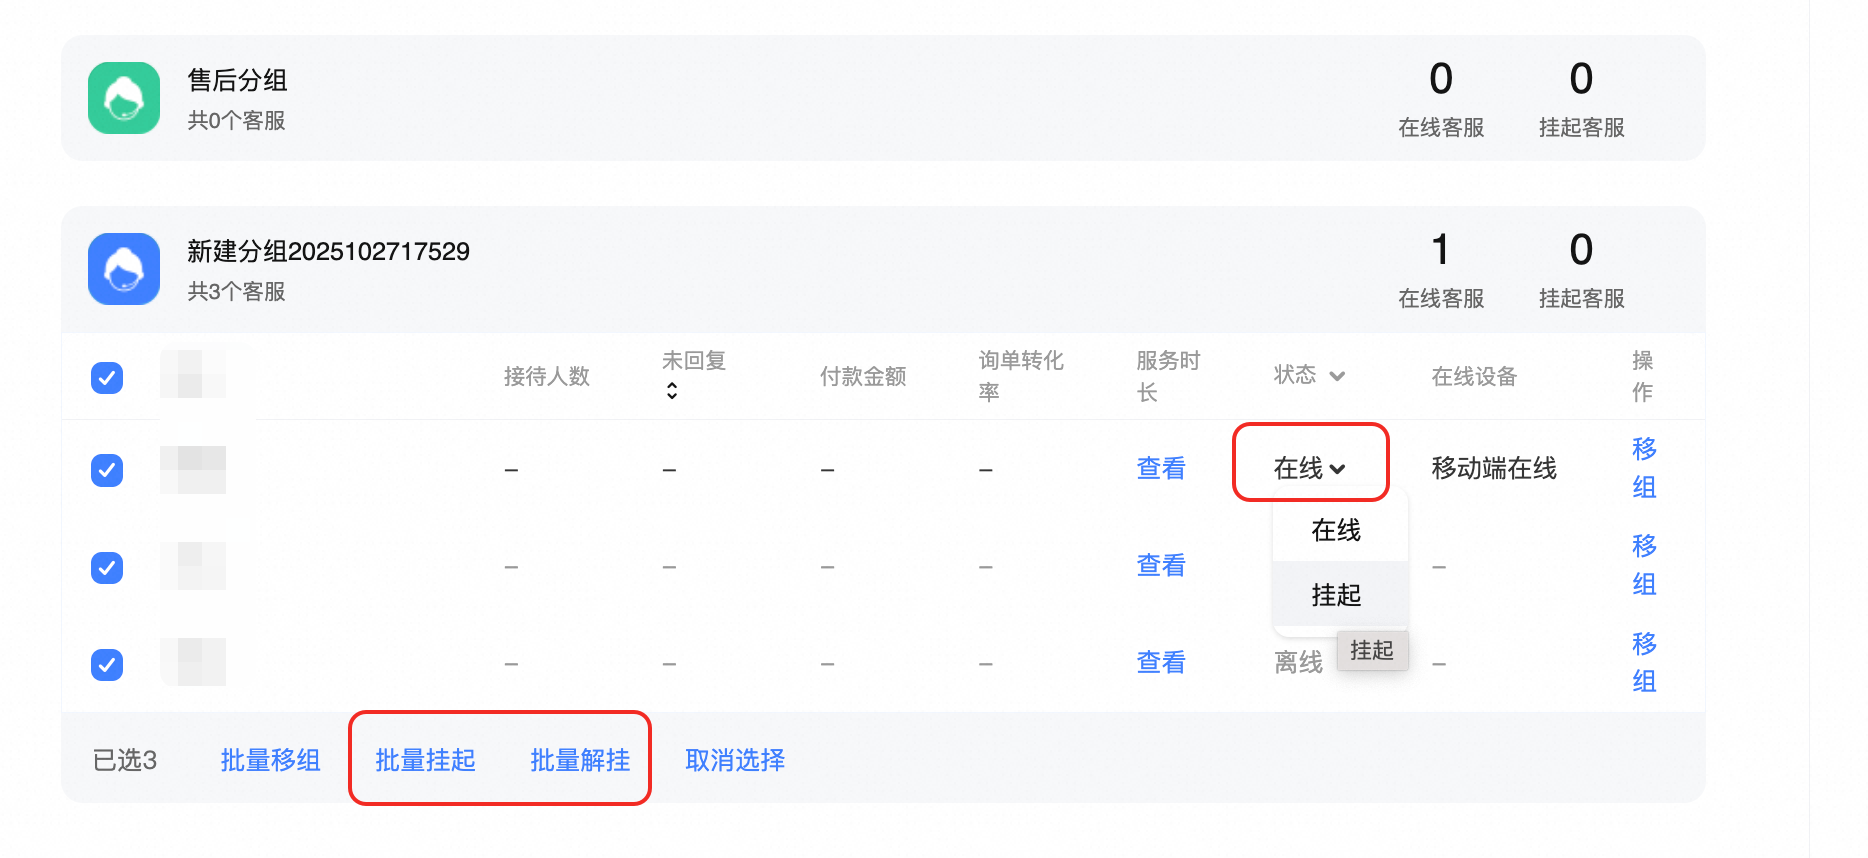Click the 新建分组2025102717529 group title
This screenshot has height=858, width=1868.
tap(328, 251)
